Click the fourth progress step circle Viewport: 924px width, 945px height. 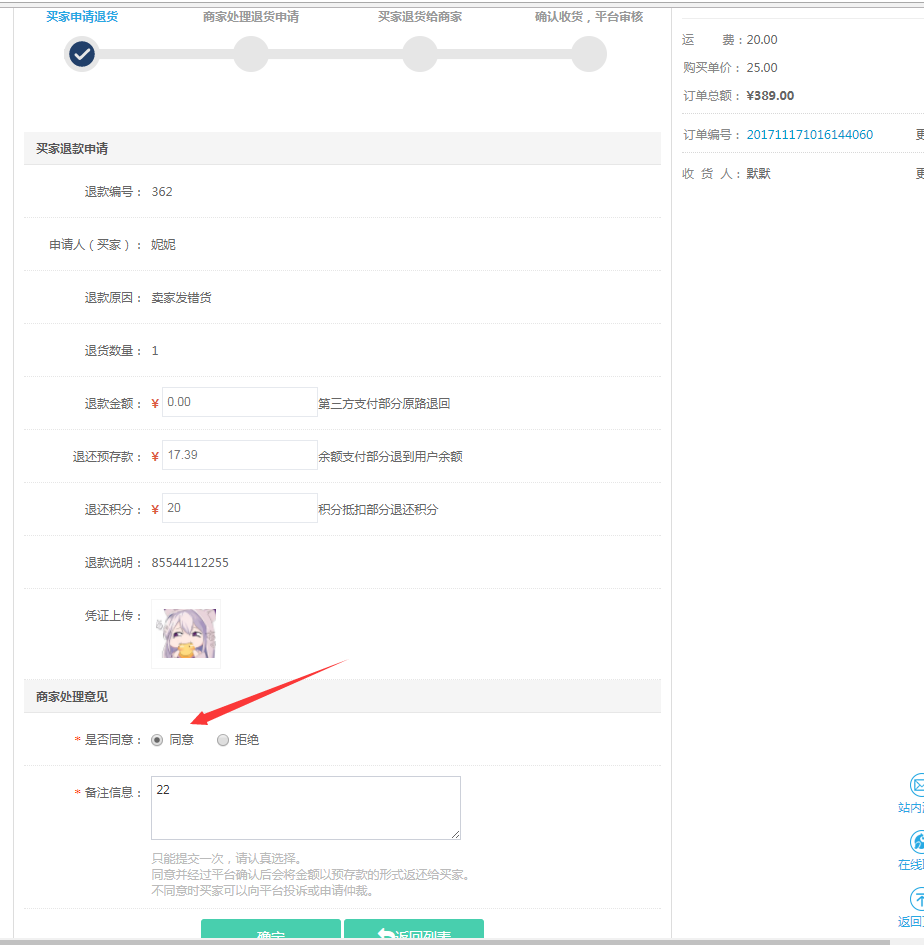click(x=589, y=54)
